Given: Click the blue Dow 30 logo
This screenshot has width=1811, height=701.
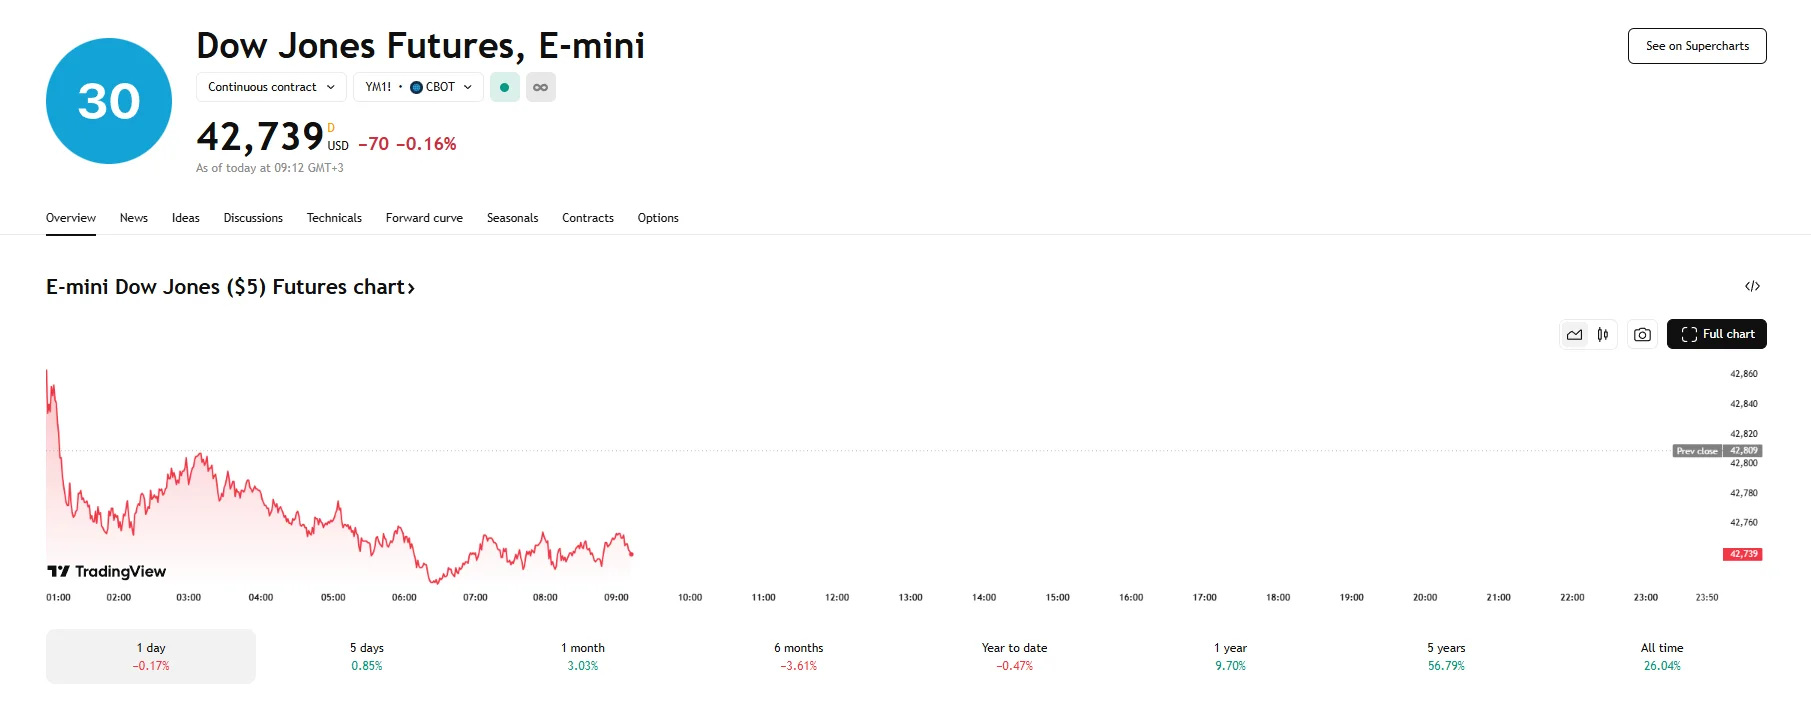Looking at the screenshot, I should (109, 101).
